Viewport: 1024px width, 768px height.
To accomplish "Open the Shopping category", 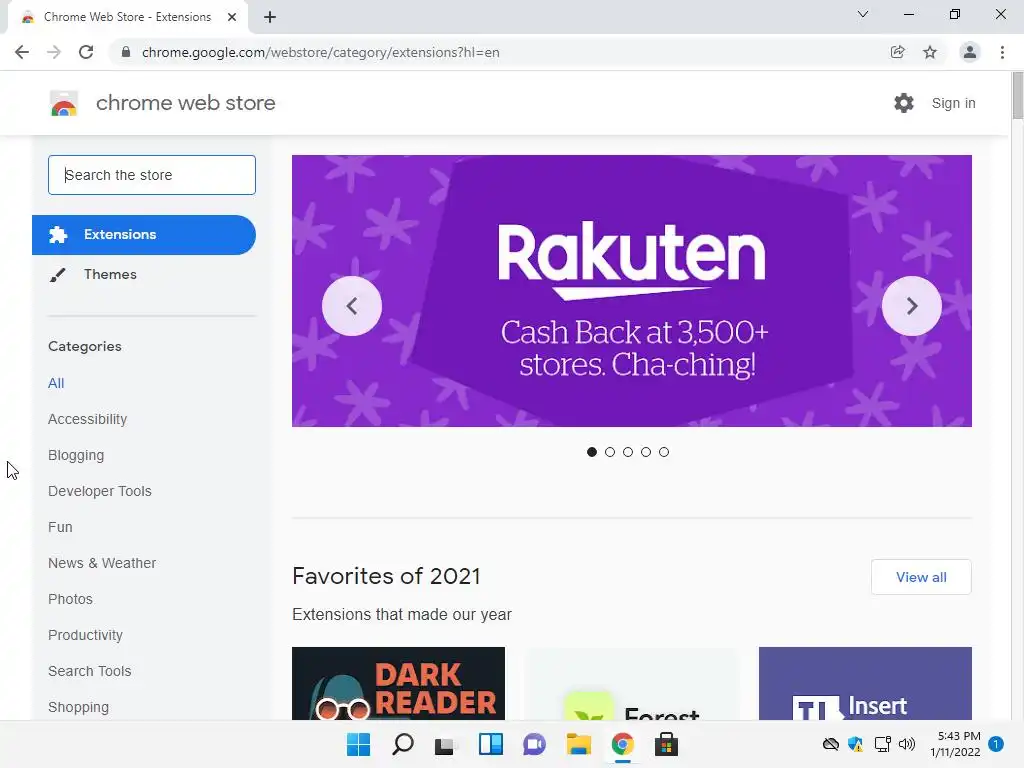I will click(x=78, y=707).
